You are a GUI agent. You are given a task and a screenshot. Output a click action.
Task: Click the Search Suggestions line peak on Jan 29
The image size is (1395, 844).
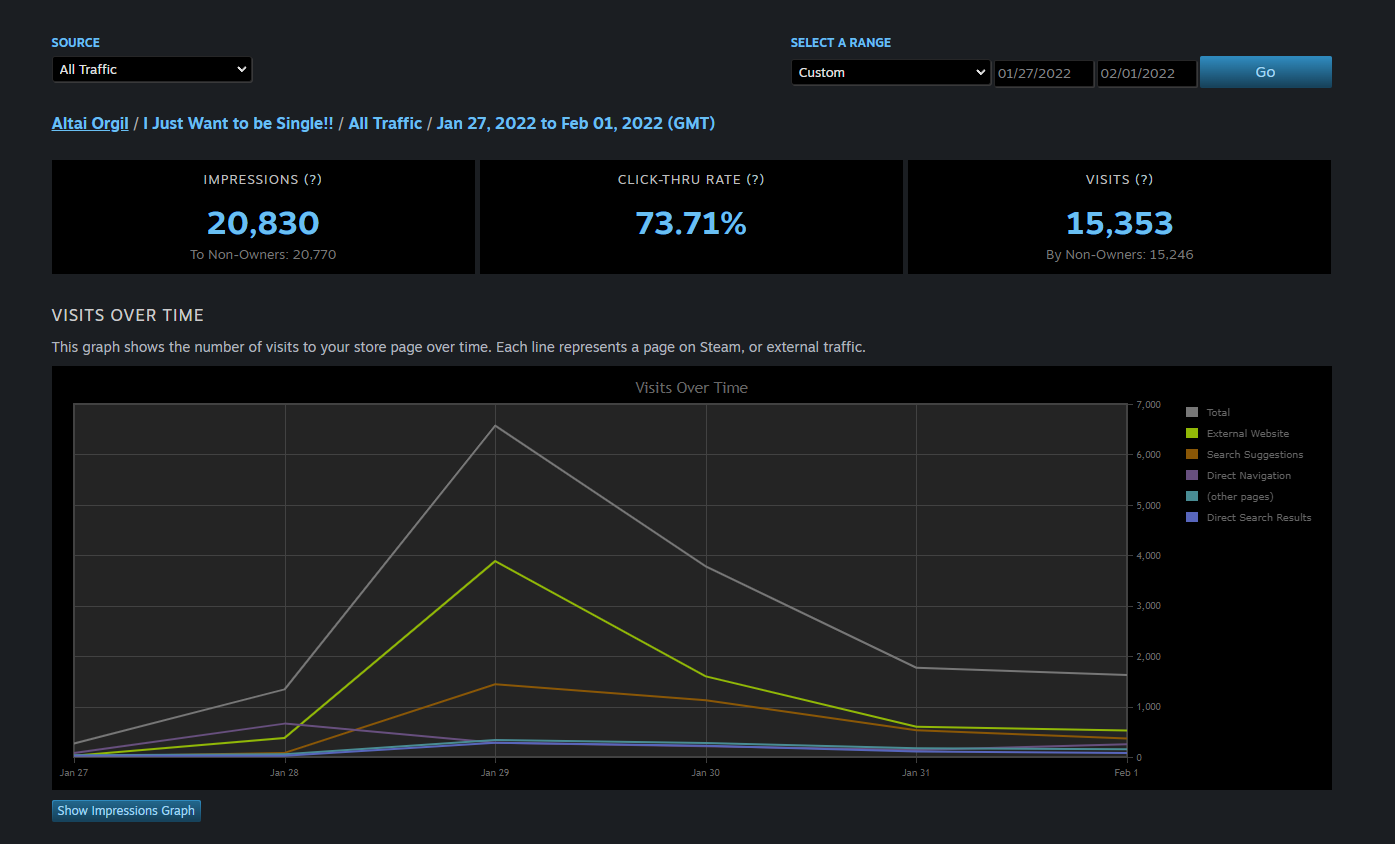(495, 684)
